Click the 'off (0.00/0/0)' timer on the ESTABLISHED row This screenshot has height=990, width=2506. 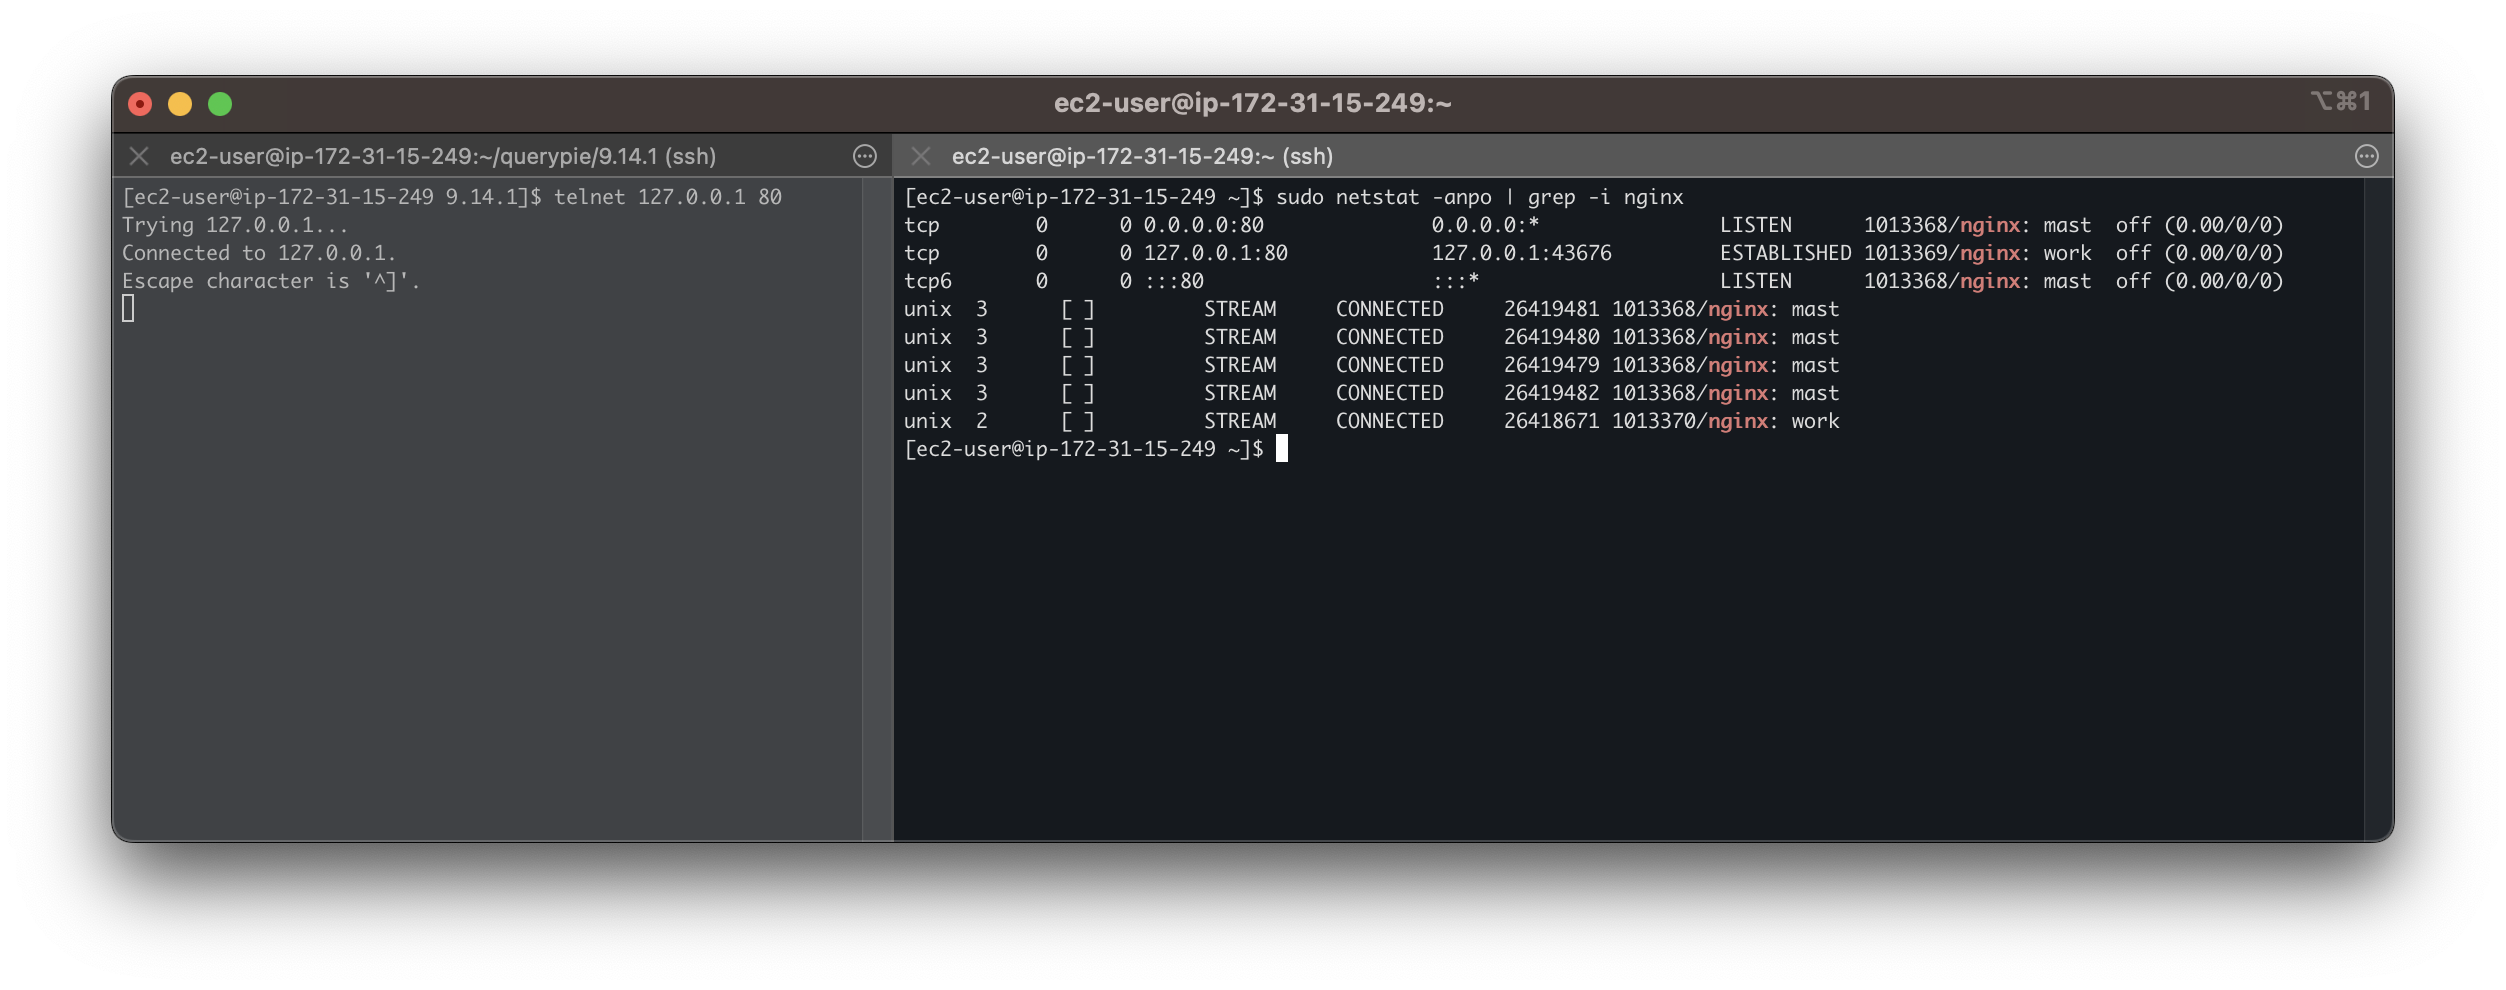tap(2200, 253)
